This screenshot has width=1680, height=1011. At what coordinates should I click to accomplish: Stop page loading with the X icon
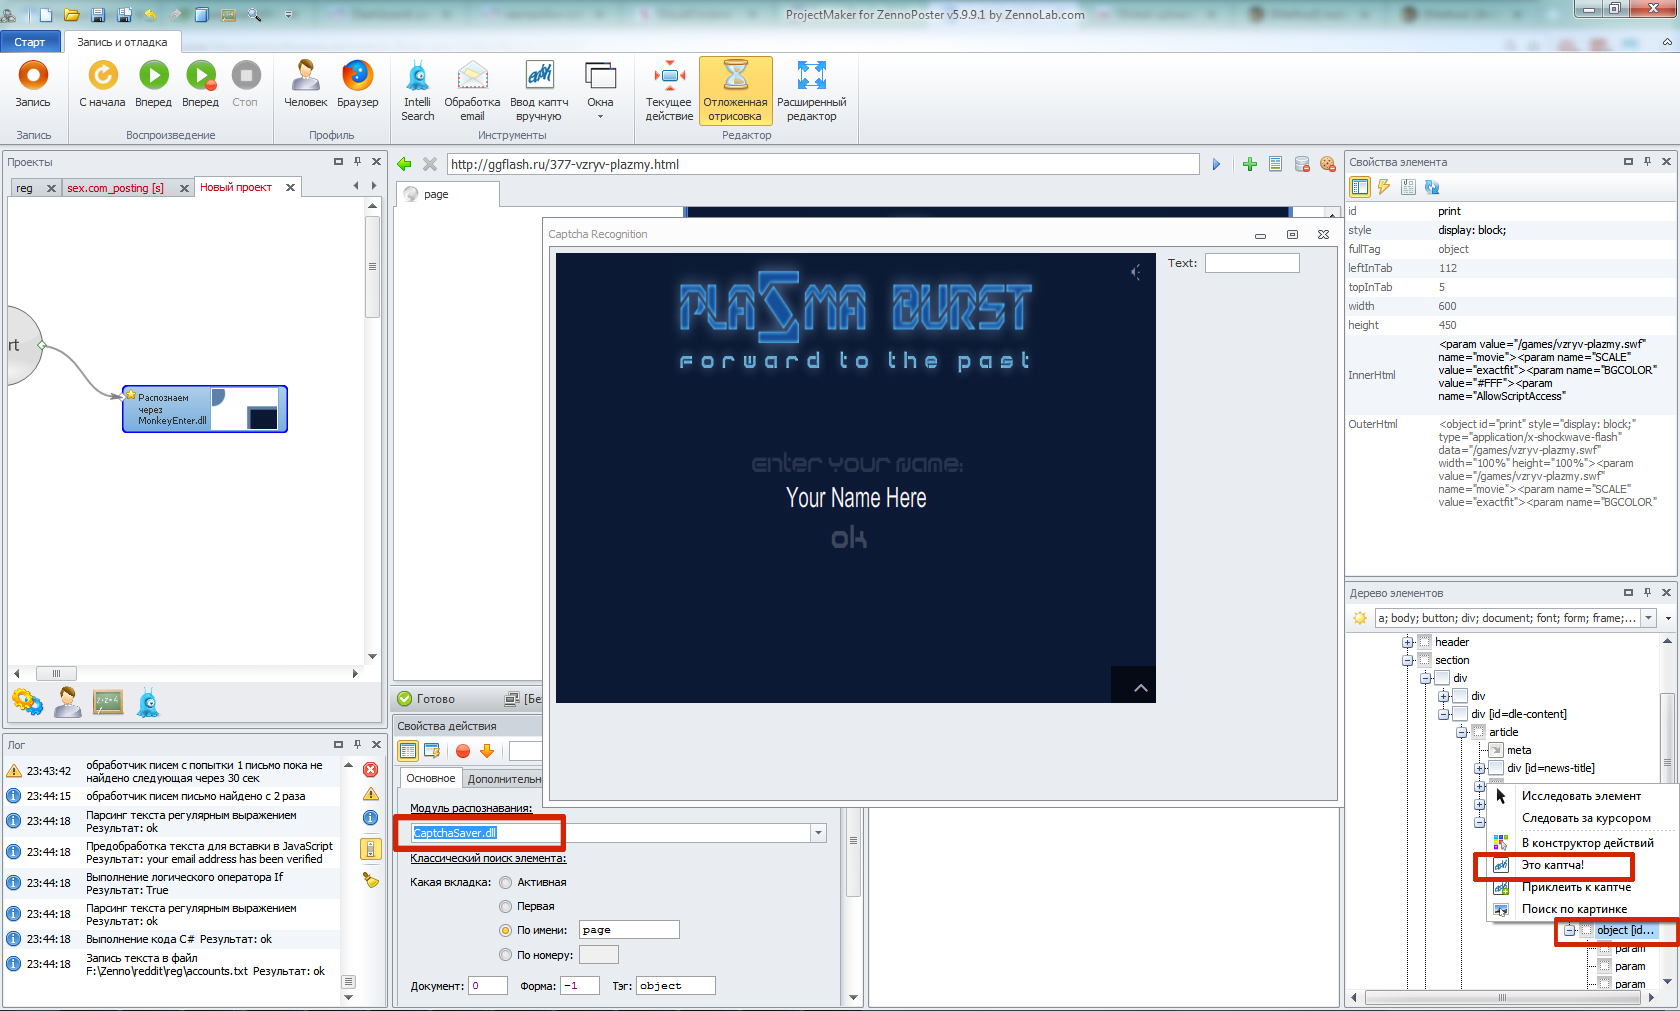(x=429, y=164)
